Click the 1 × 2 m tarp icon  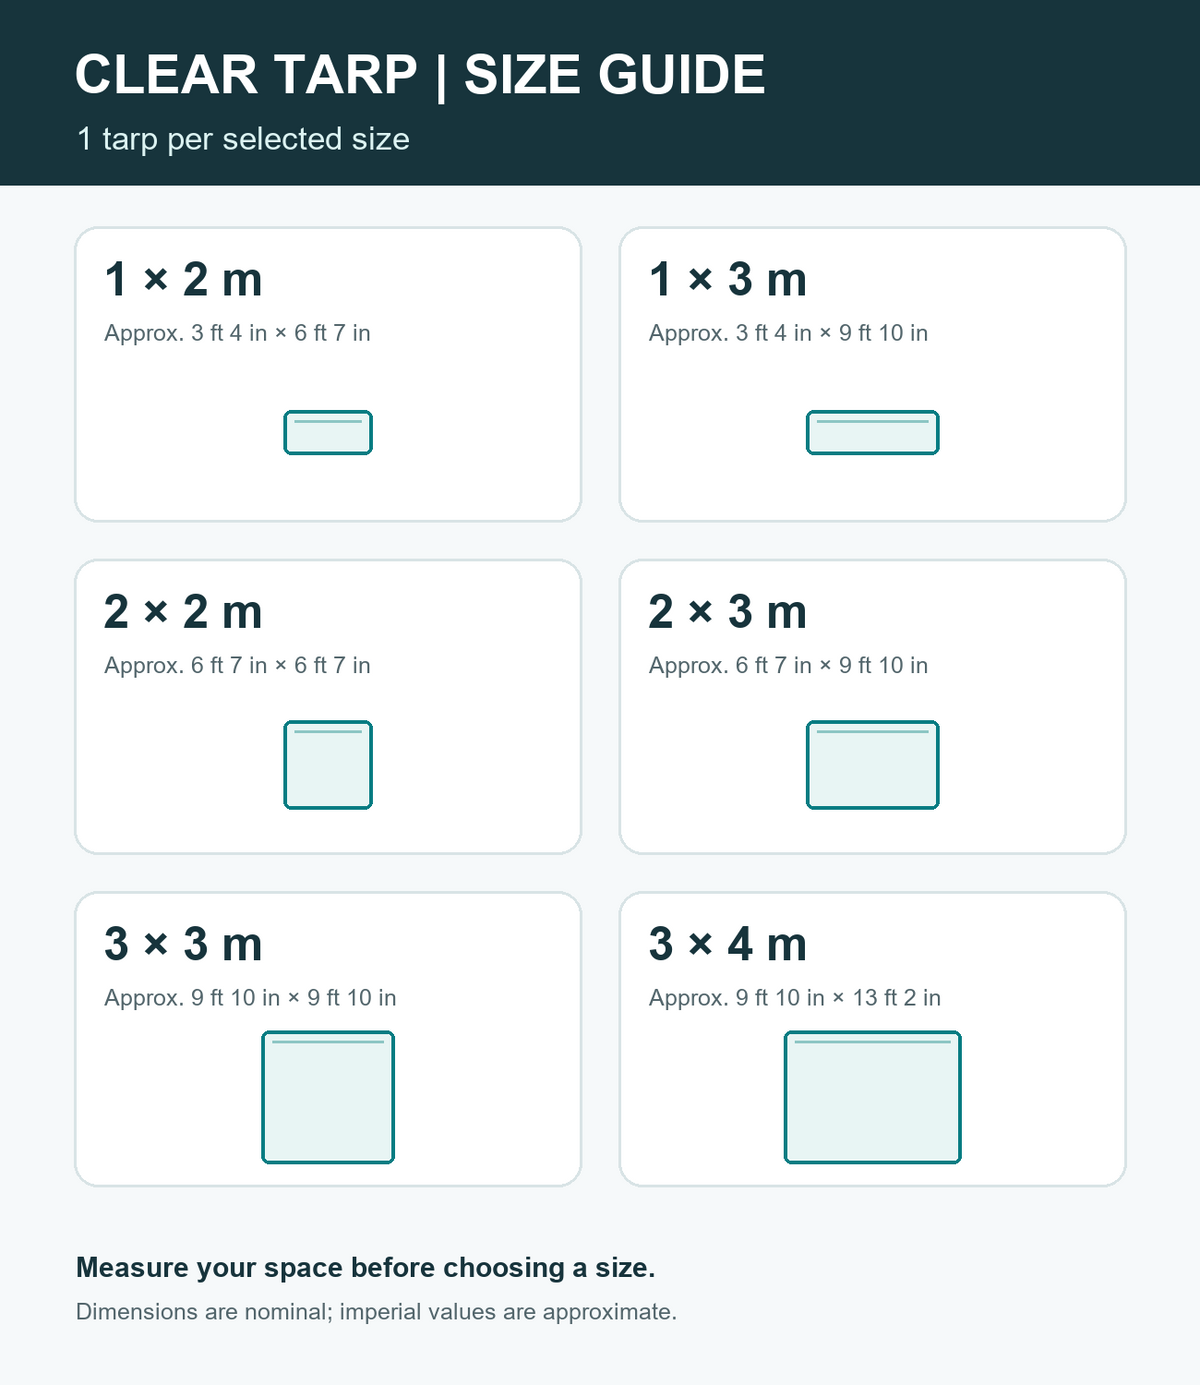[x=328, y=432]
